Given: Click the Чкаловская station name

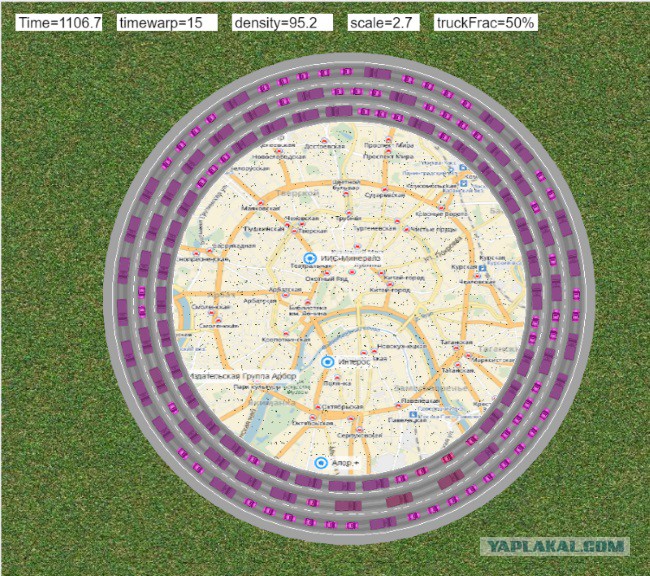Looking at the screenshot, I should 477,282.
